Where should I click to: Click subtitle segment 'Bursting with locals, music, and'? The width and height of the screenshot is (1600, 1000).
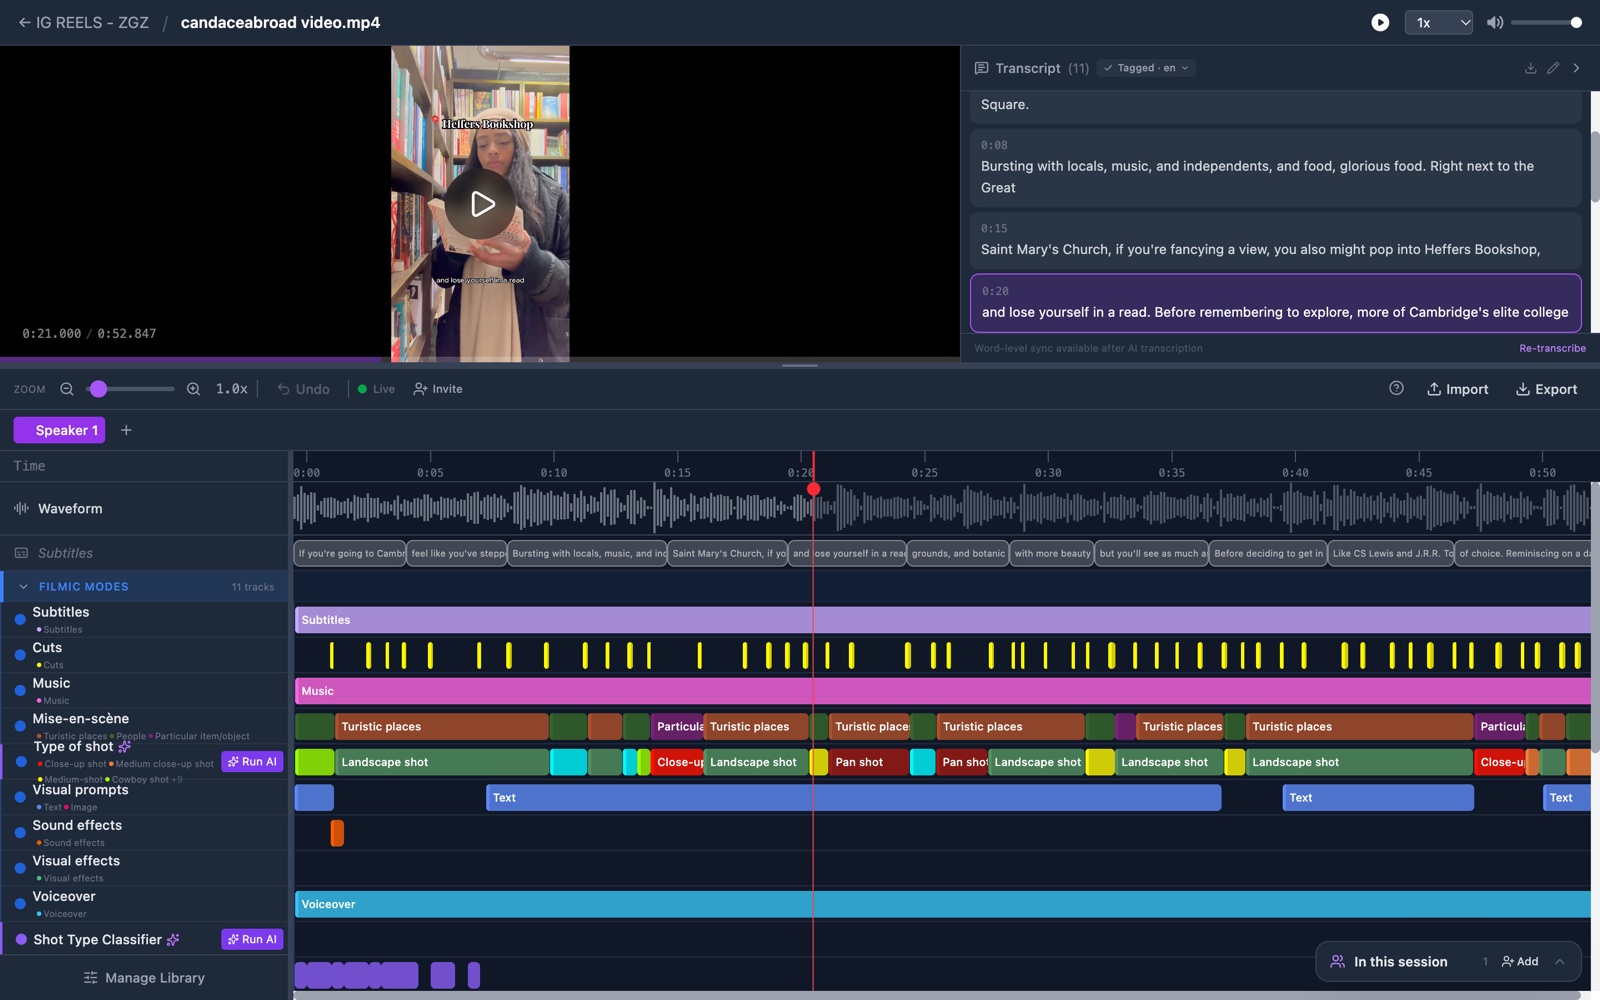588,553
